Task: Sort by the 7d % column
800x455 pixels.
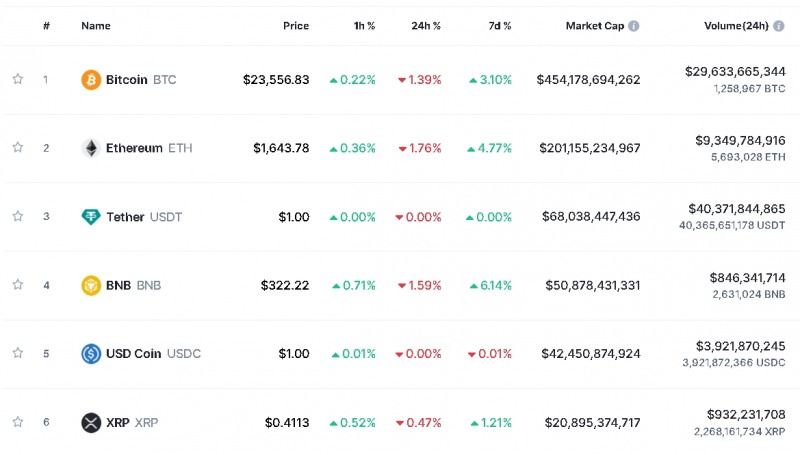Action: click(x=496, y=26)
